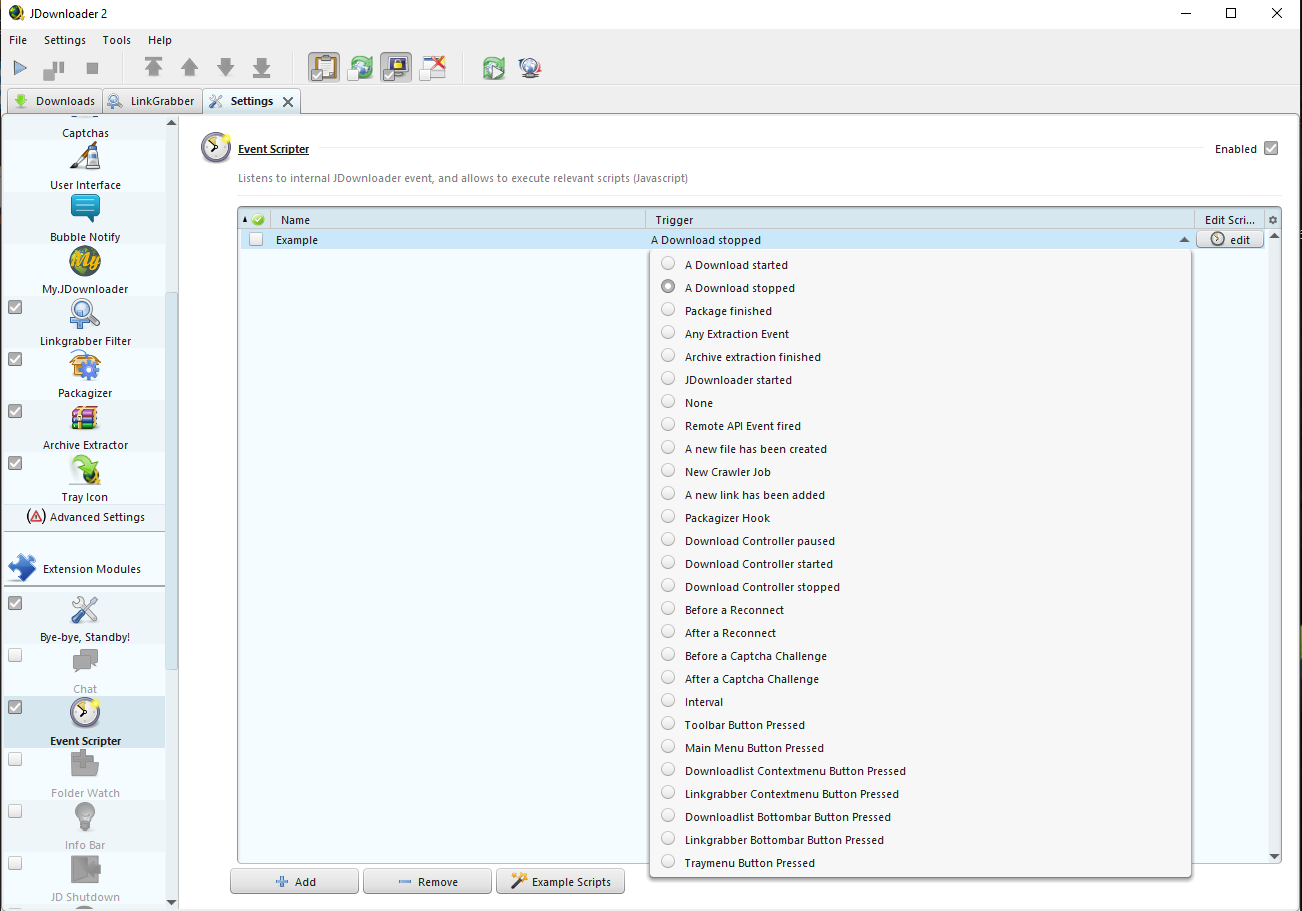Check for updates with the globe icon
The image size is (1302, 911).
click(530, 68)
